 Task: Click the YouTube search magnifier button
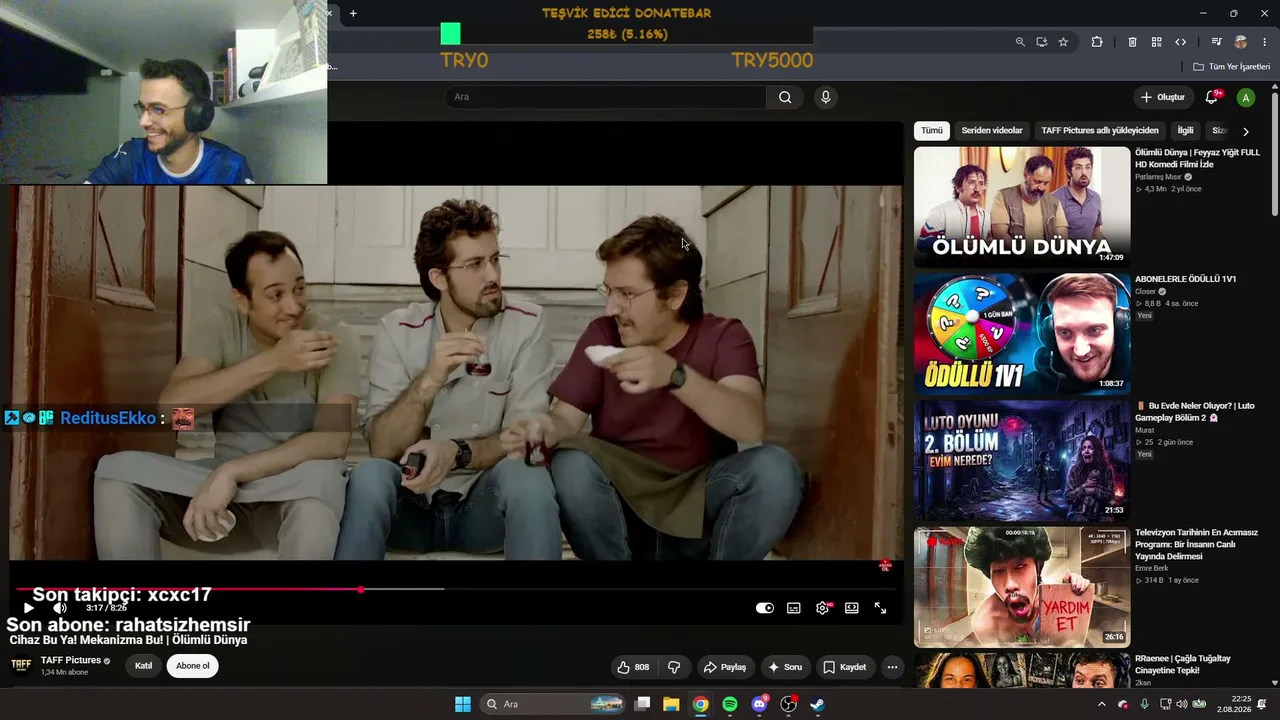(x=785, y=97)
